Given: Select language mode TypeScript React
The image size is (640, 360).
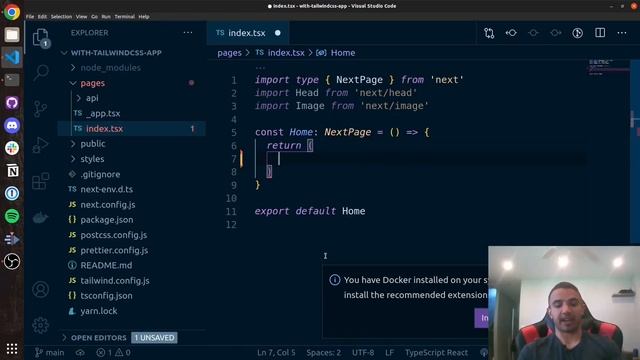Looking at the screenshot, I should pyautogui.click(x=436, y=352).
